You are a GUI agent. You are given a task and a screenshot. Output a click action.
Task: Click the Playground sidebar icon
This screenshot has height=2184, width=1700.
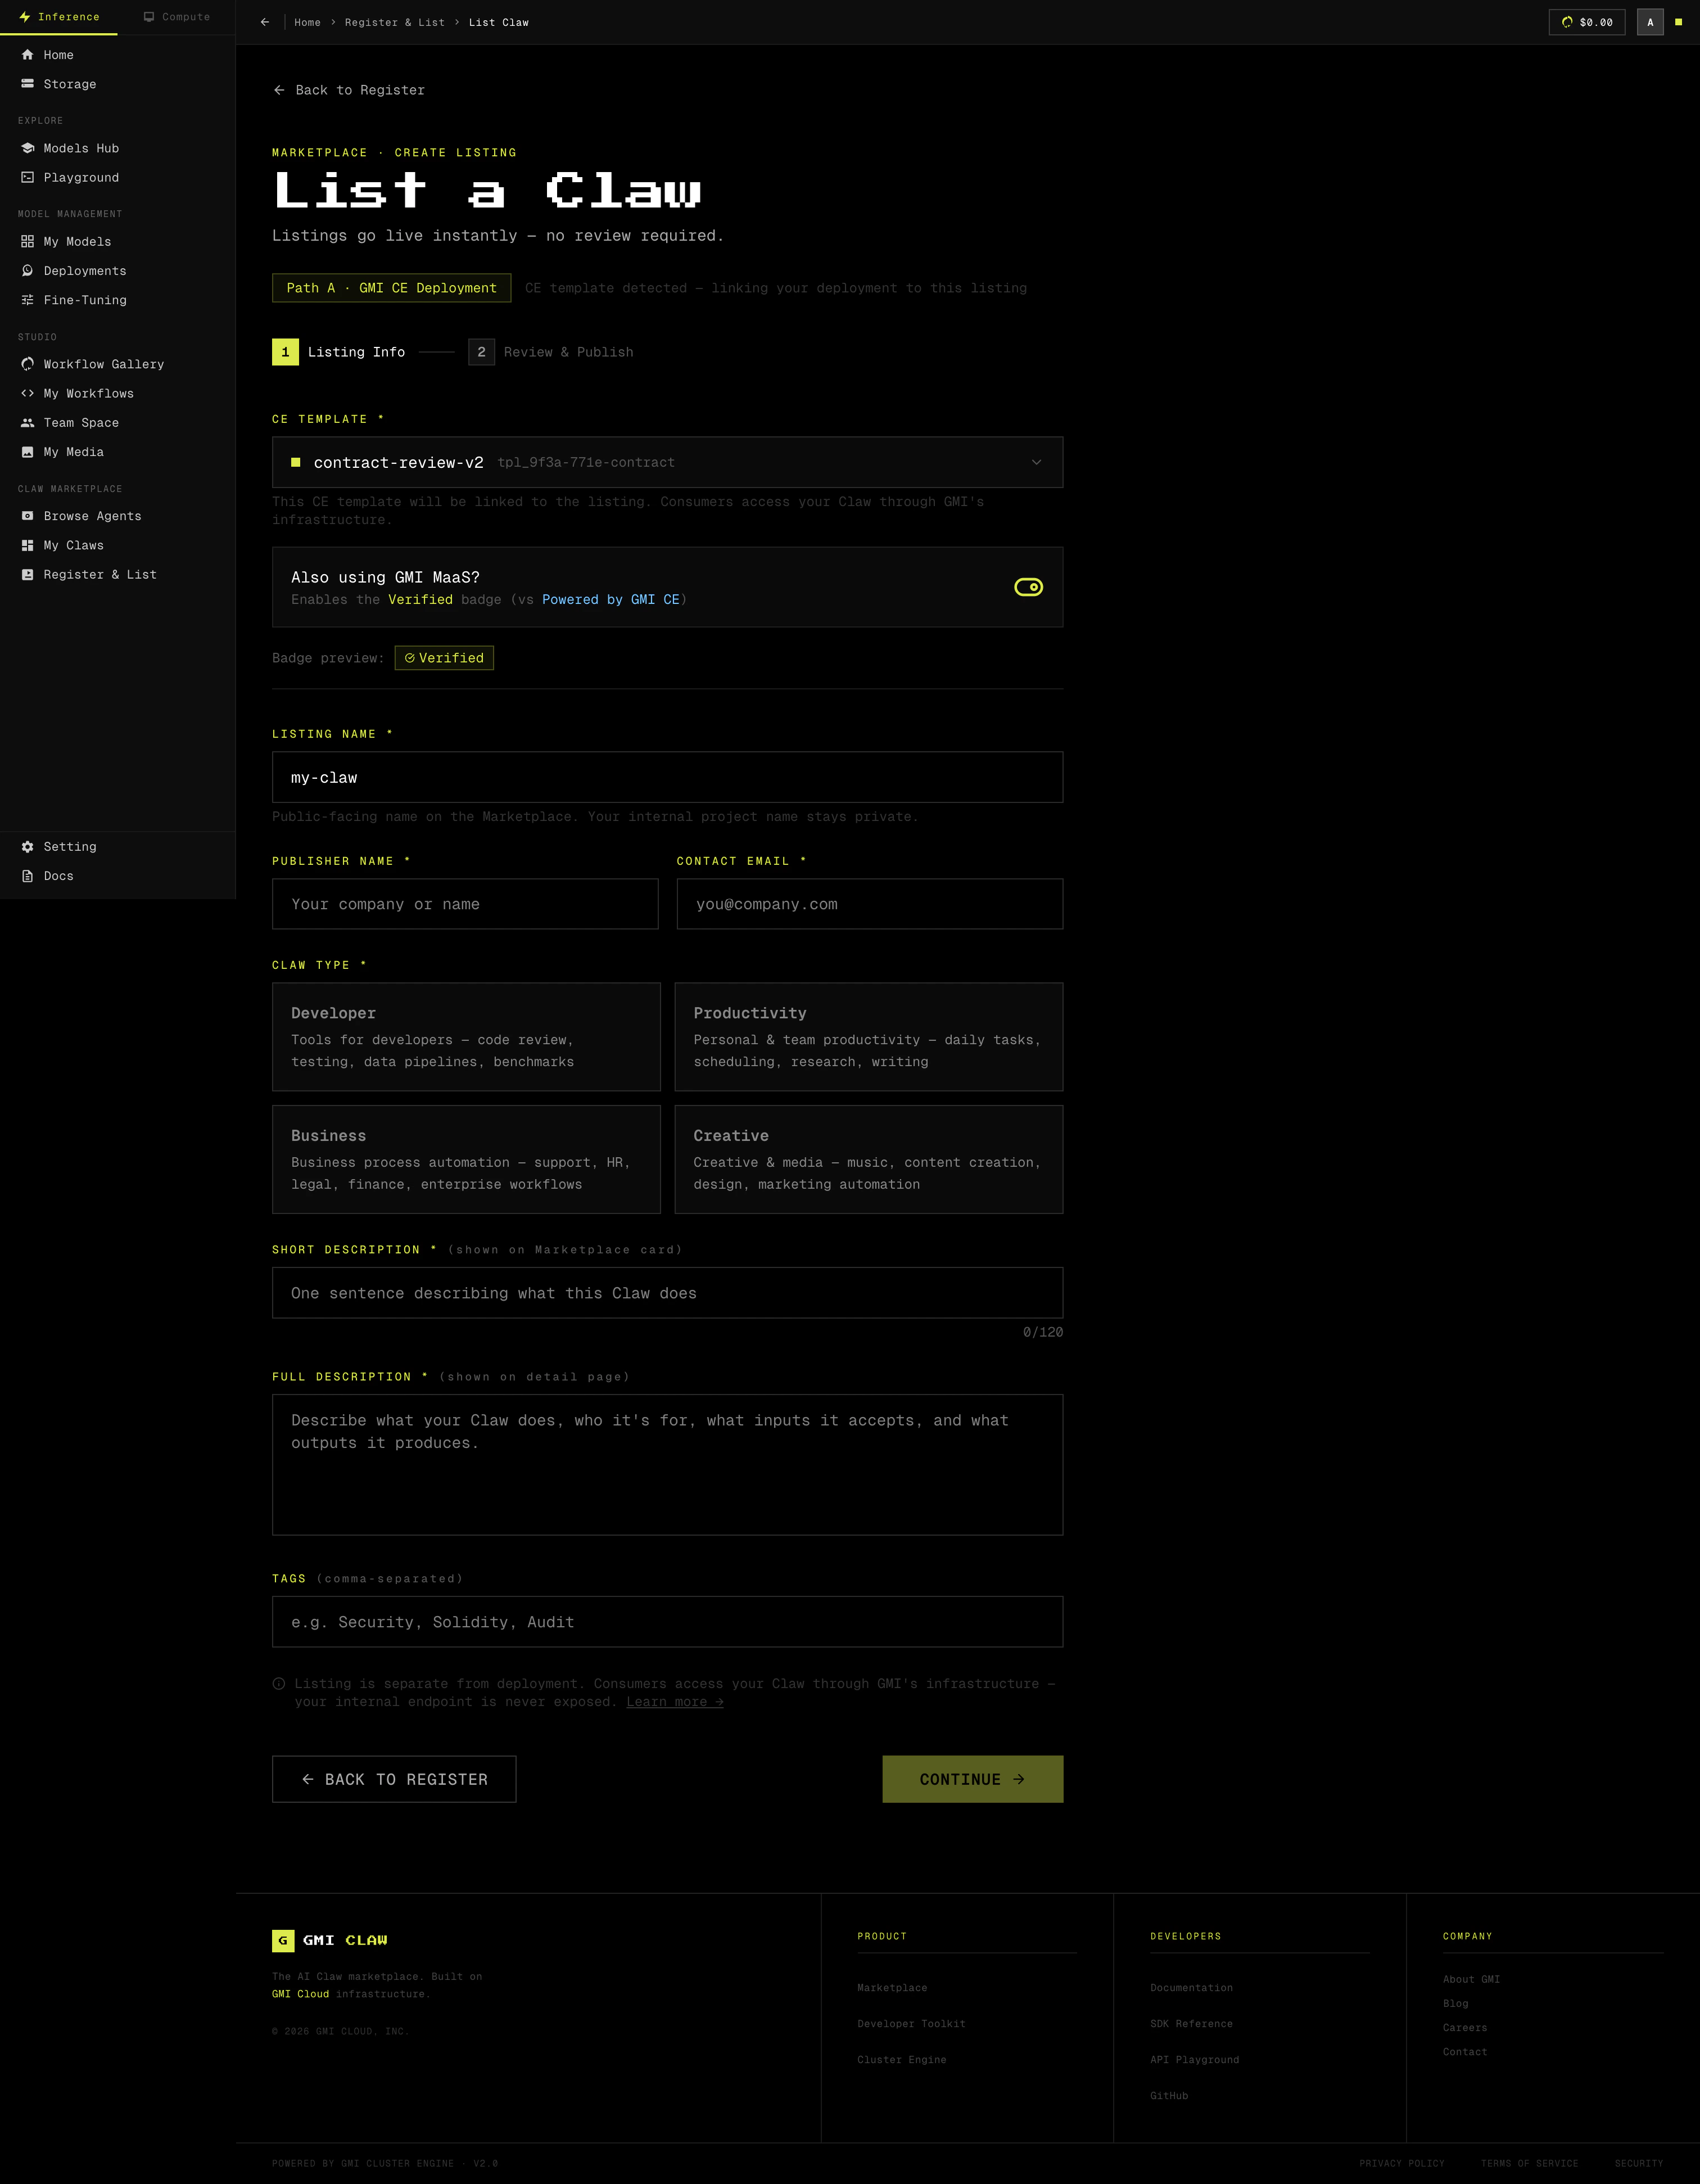[x=28, y=177]
